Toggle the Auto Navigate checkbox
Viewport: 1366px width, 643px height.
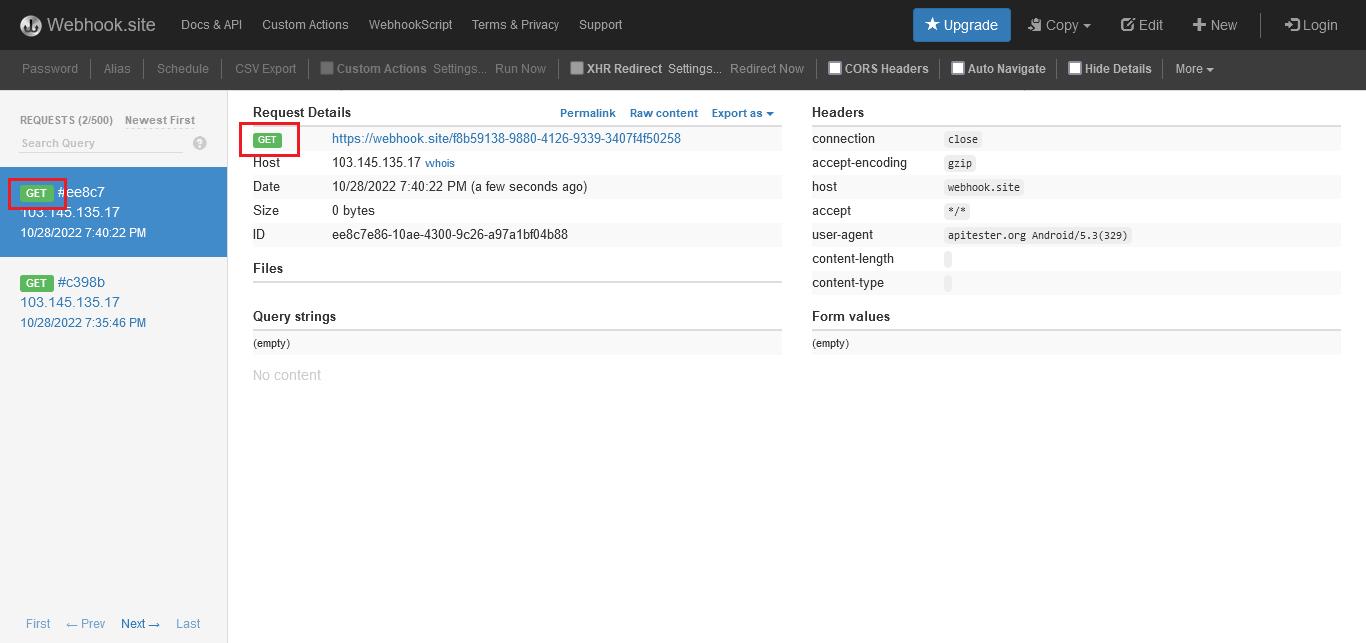click(958, 68)
